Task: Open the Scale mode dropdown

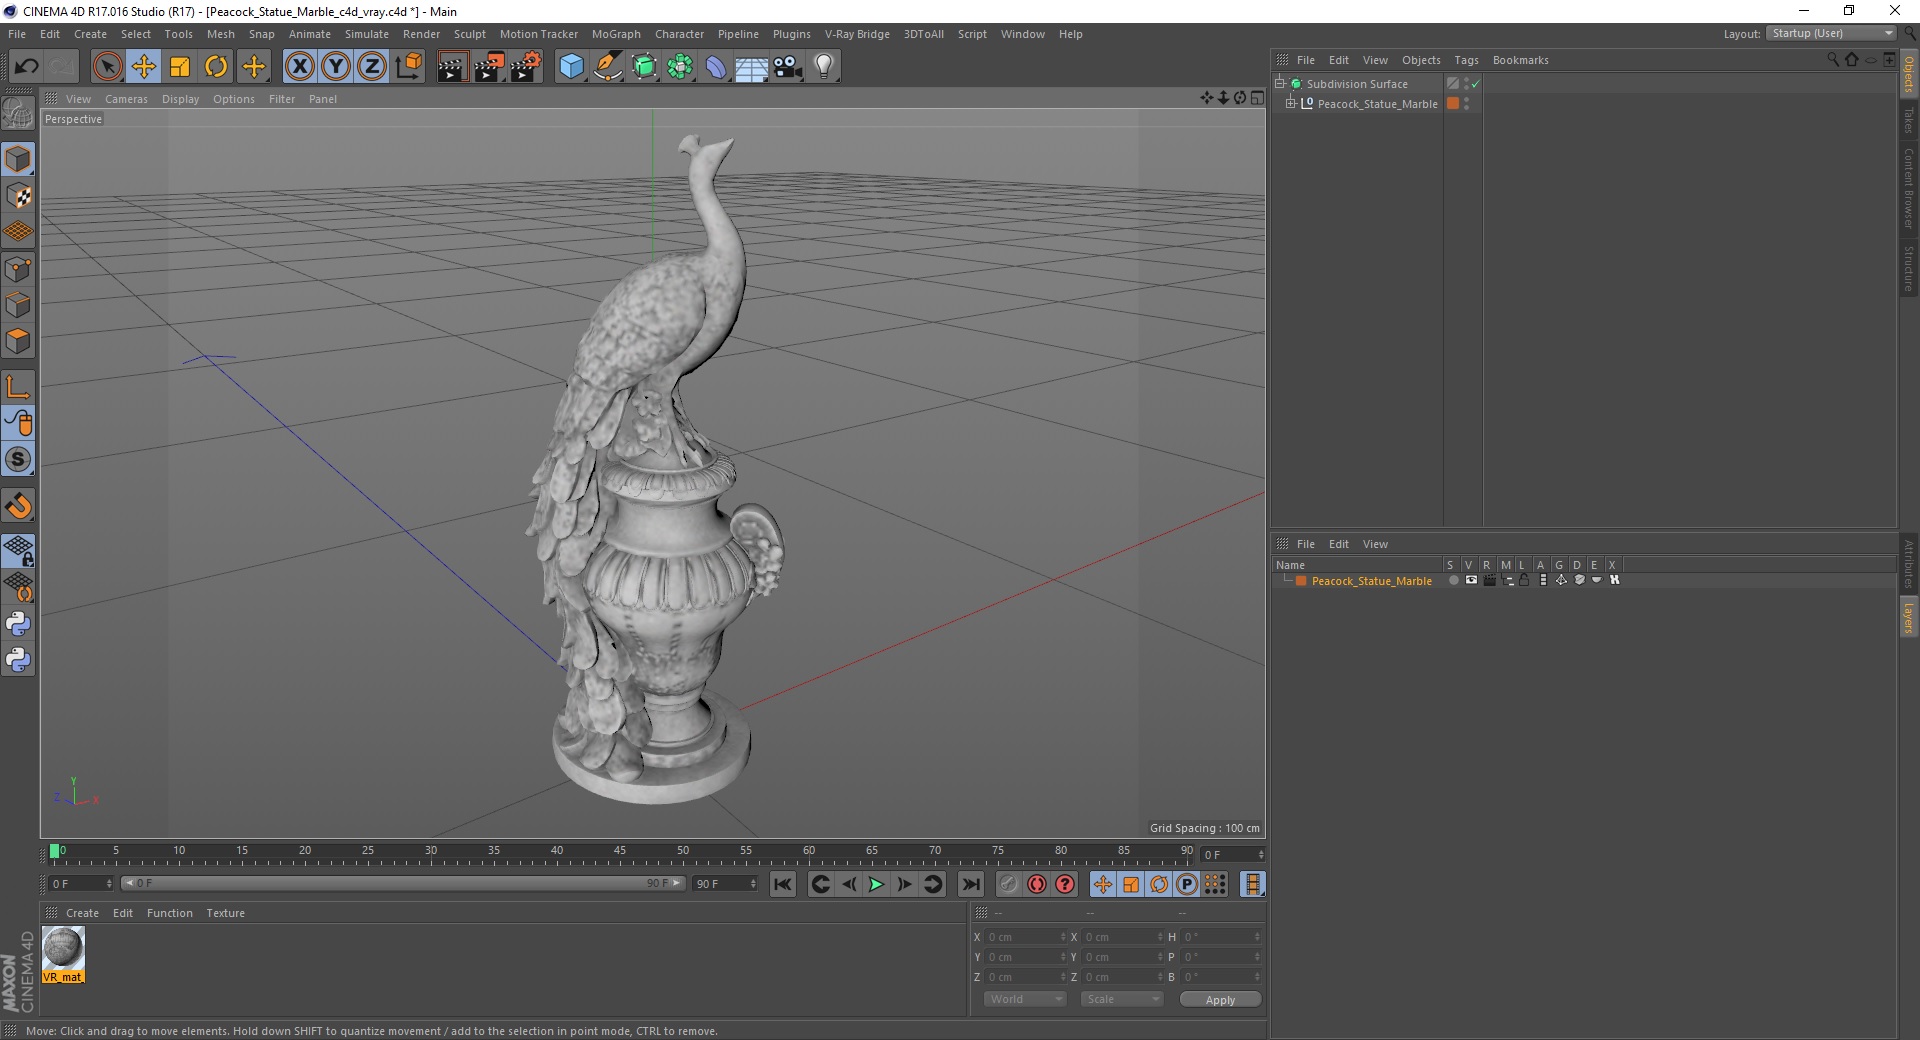Action: [1122, 999]
